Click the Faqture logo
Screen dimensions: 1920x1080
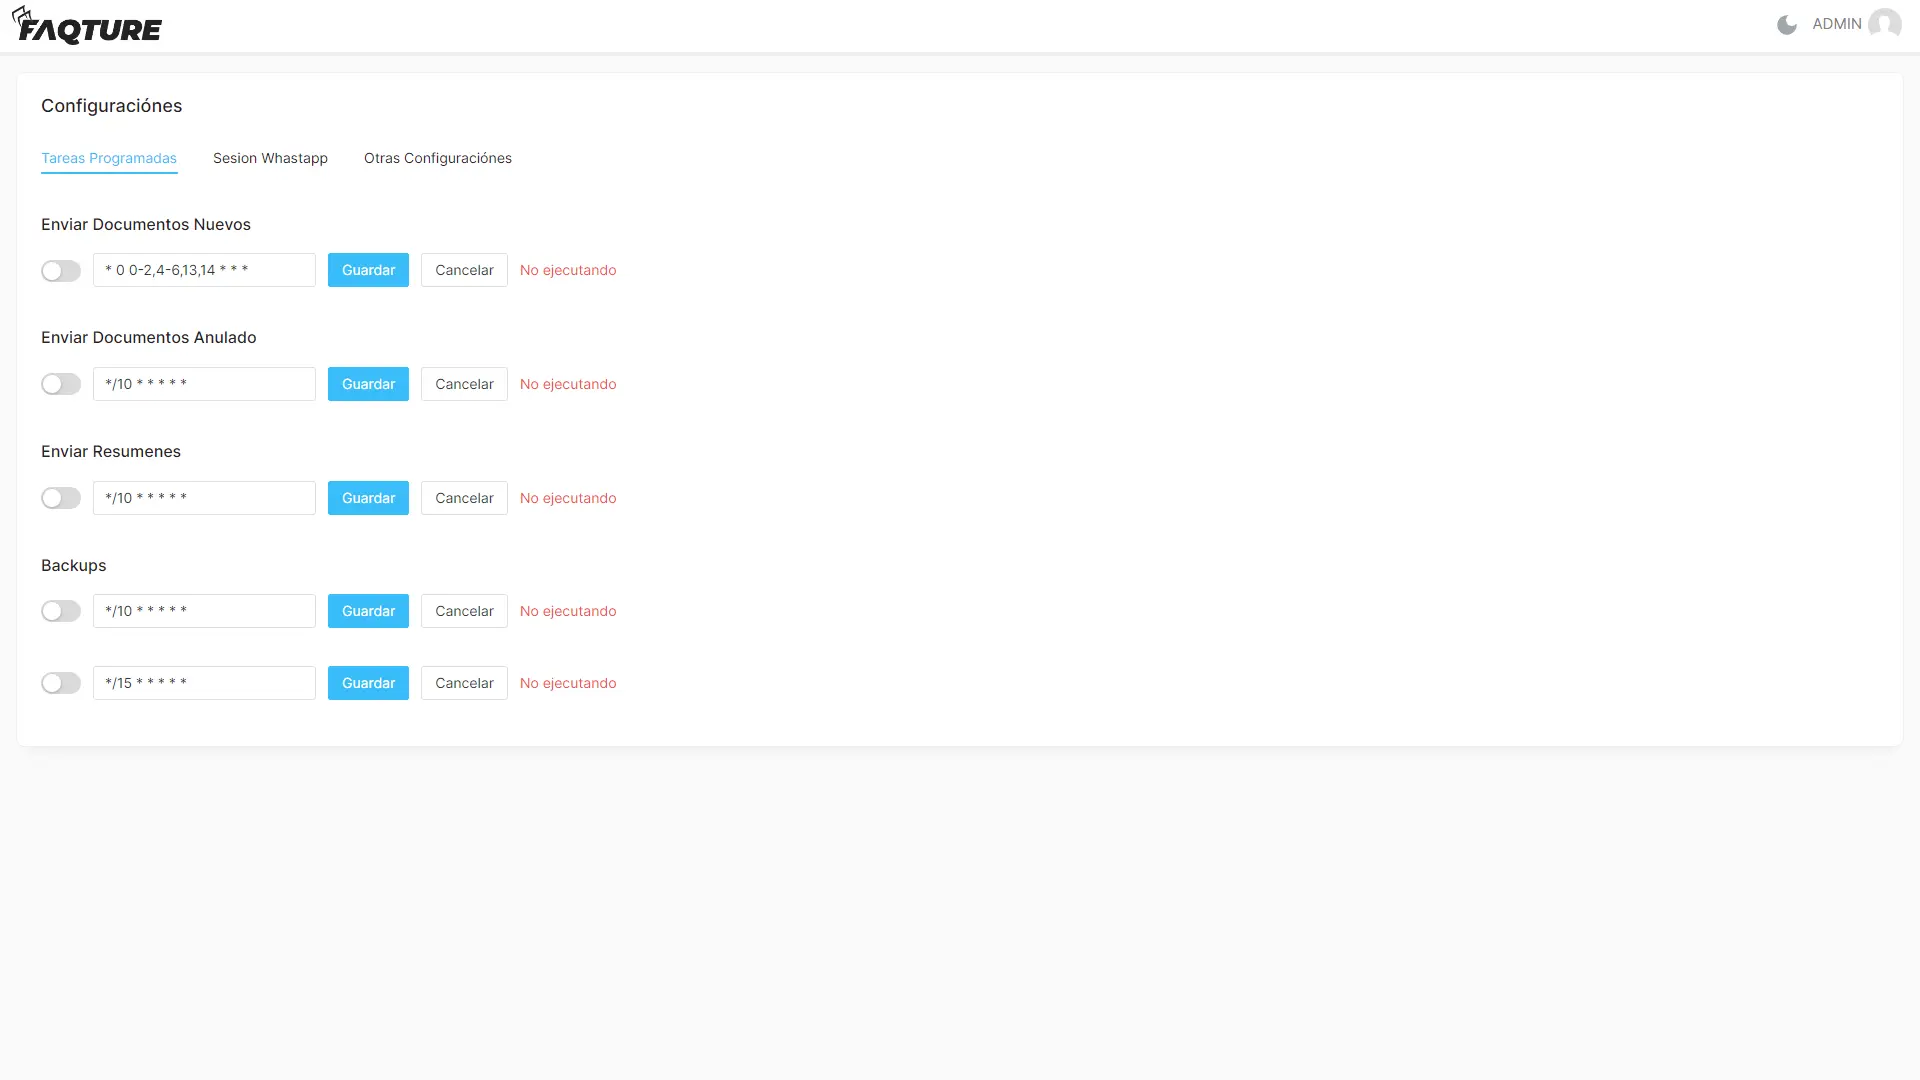point(88,27)
